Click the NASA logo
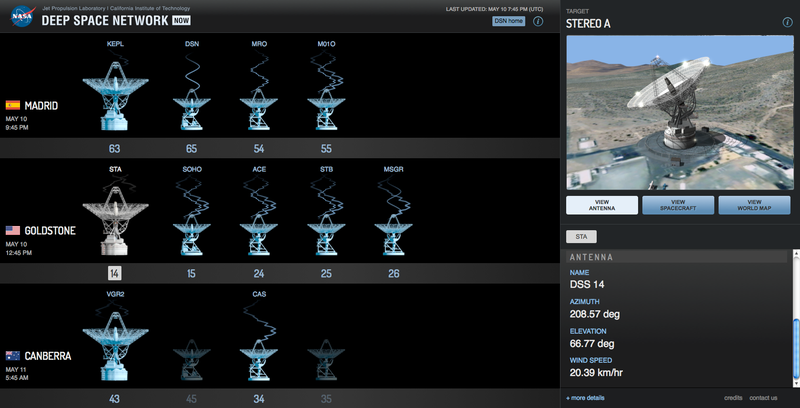This screenshot has width=800, height=408. [x=22, y=16]
